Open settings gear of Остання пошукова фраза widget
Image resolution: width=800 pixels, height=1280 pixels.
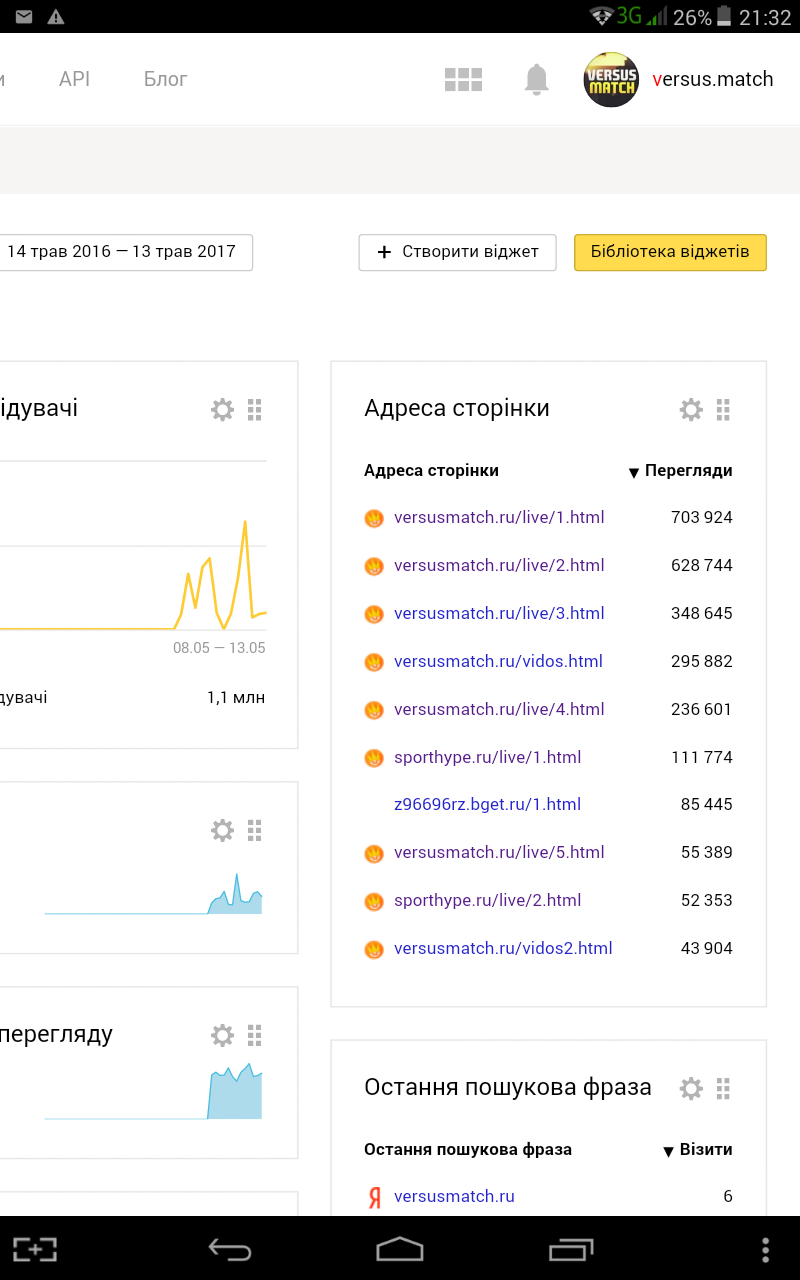coord(691,1088)
